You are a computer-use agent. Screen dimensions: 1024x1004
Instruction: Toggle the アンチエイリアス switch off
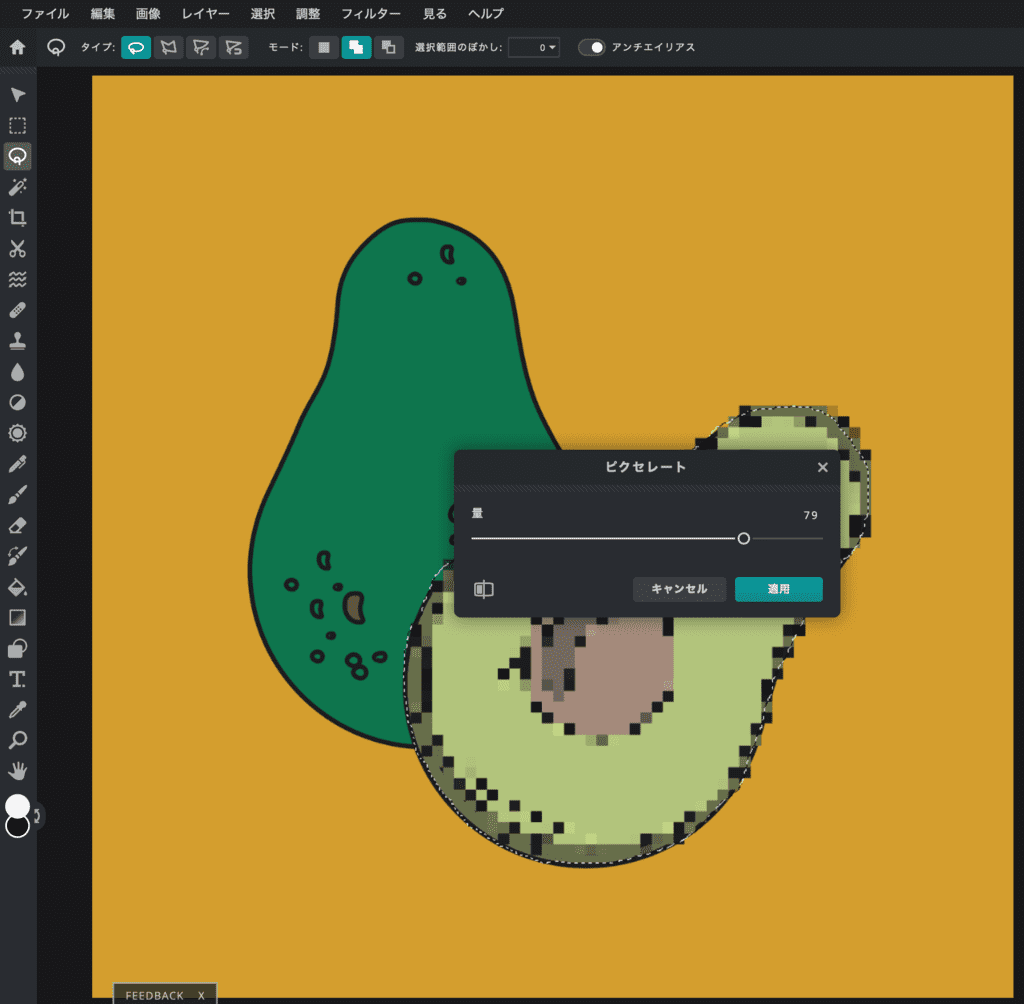(x=590, y=46)
